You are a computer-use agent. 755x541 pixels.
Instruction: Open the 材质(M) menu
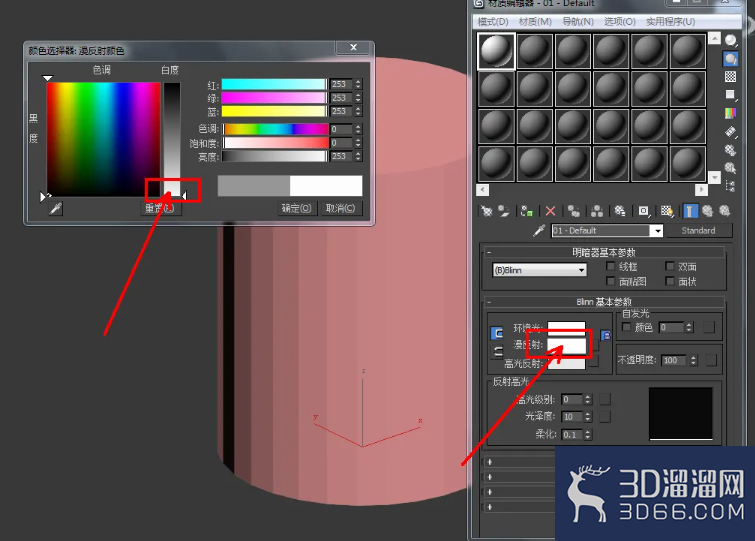point(535,22)
